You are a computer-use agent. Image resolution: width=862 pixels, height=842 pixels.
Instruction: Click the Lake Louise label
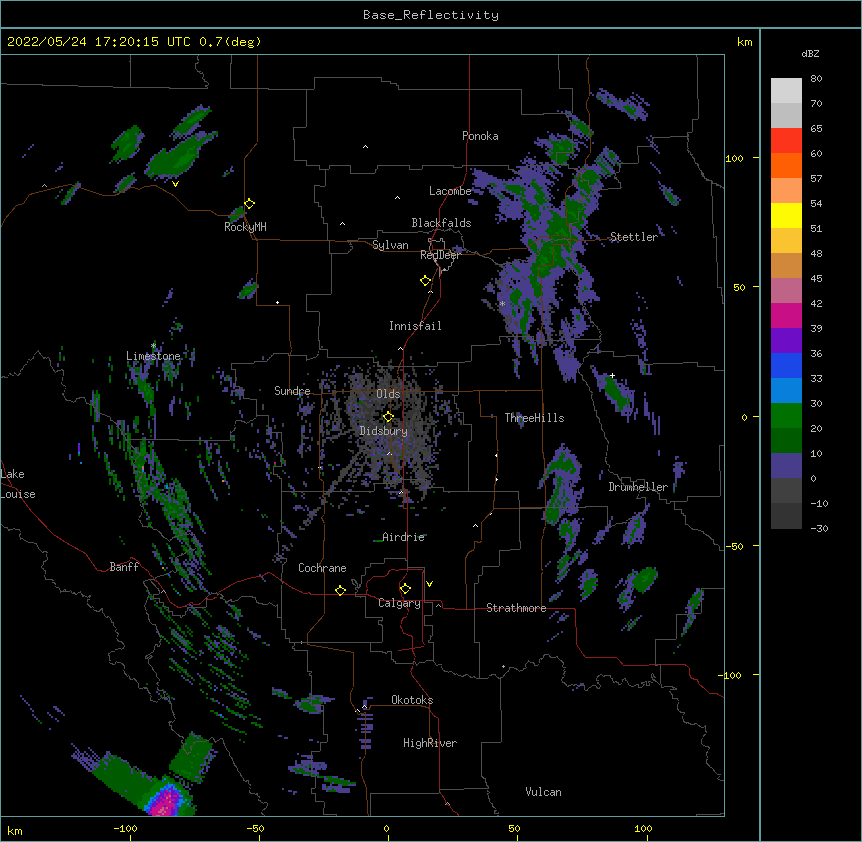16,484
